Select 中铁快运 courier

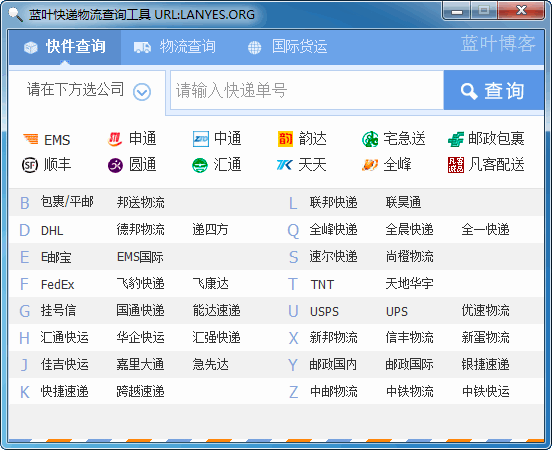tap(485, 392)
